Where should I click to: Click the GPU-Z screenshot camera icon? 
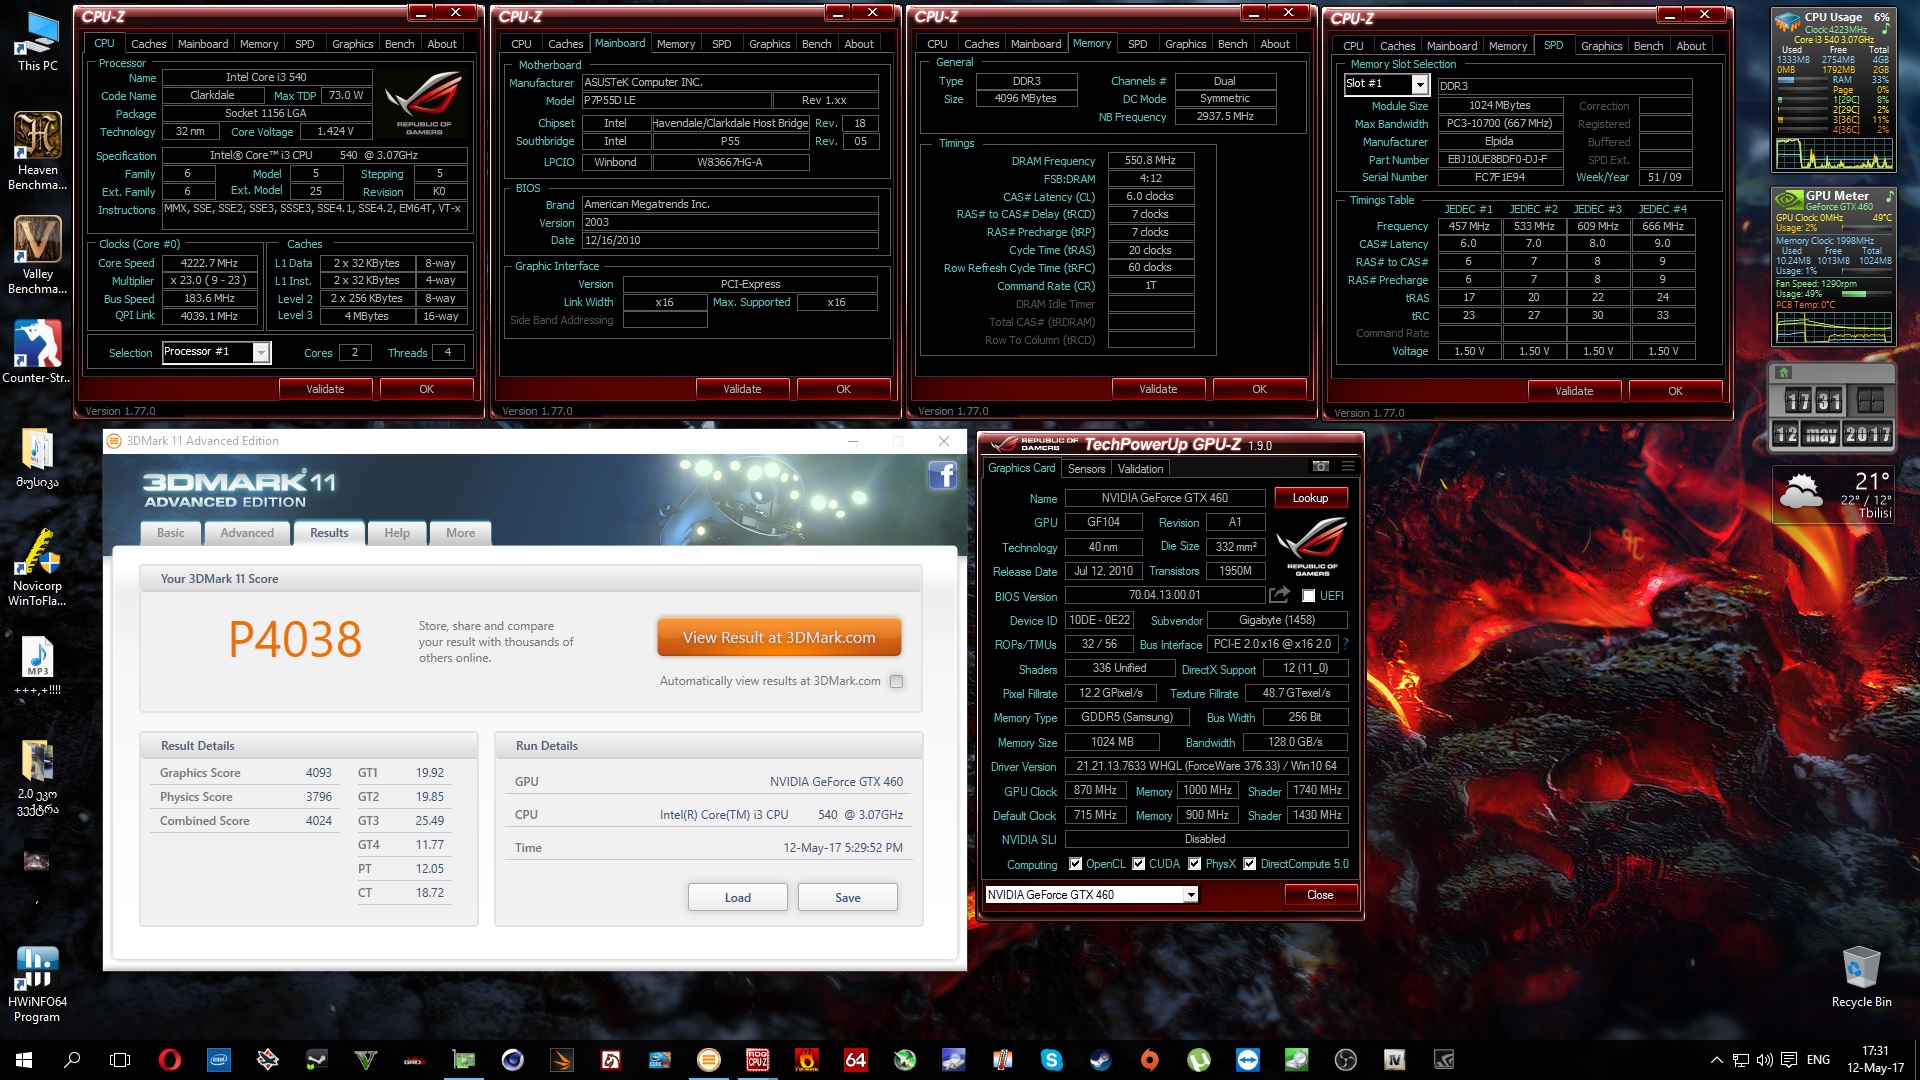click(1320, 467)
